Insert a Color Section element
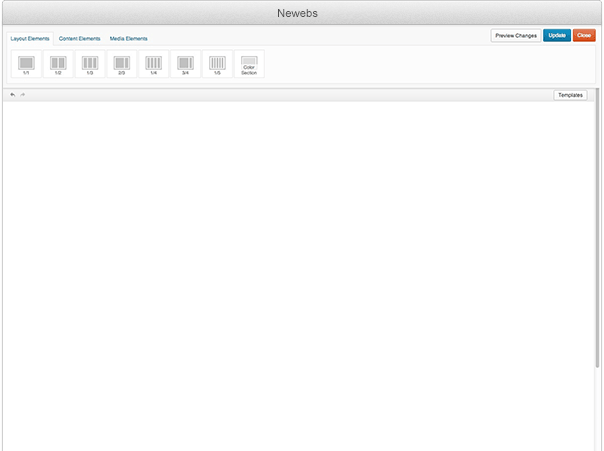 click(x=249, y=65)
